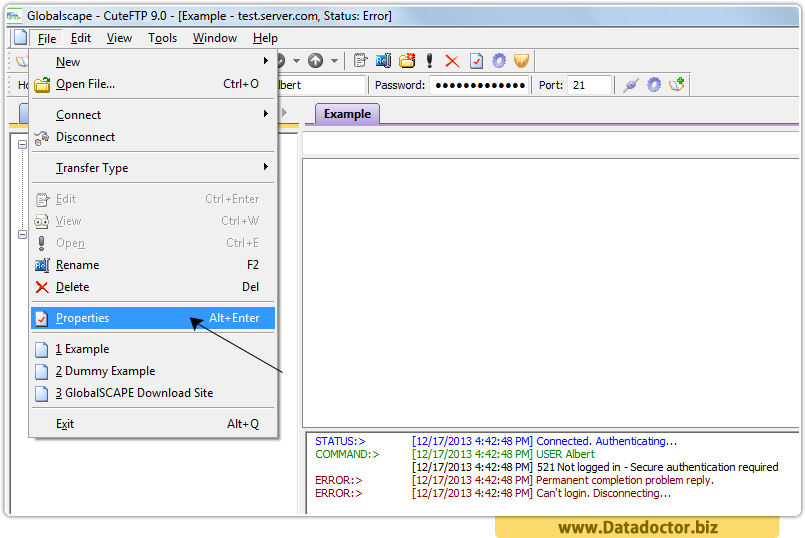Open the View menu in menu bar
The image size is (805, 538).
(119, 38)
